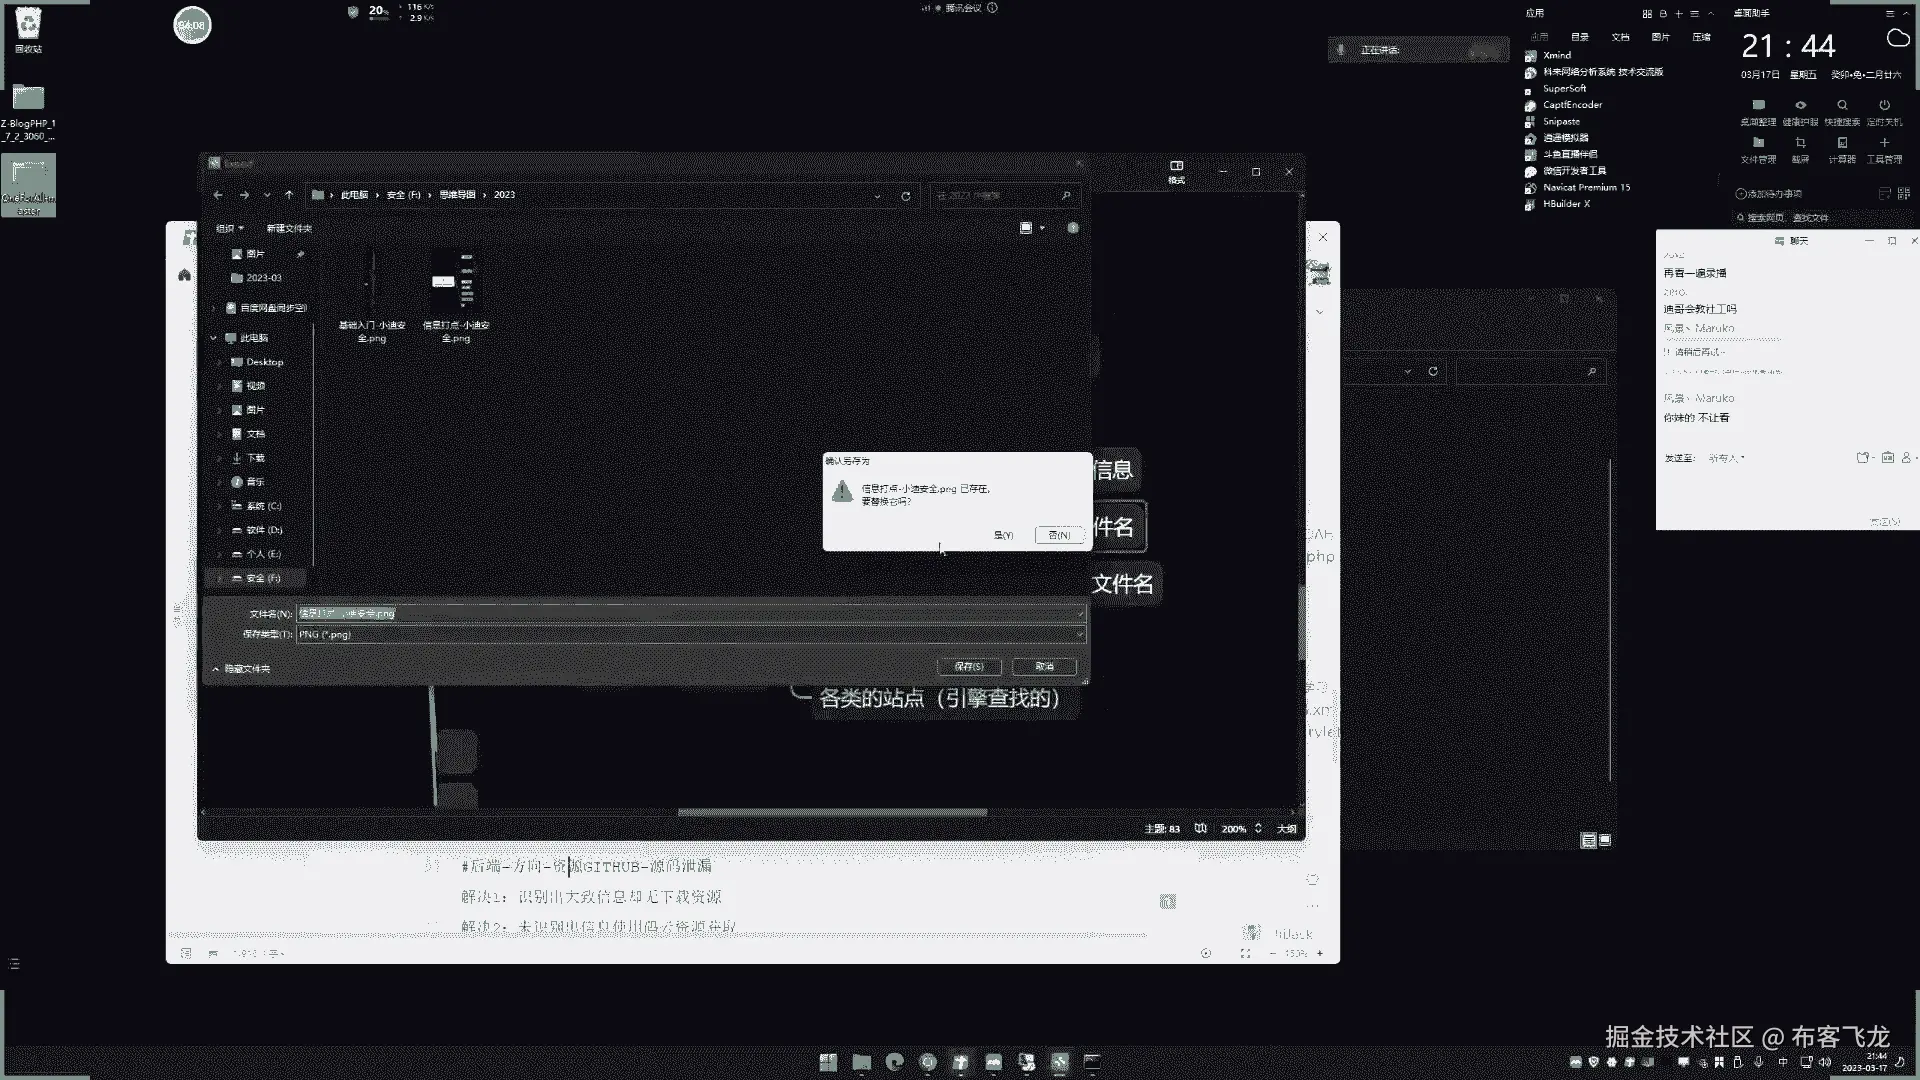This screenshot has height=1080, width=1920.
Task: Click 否(N) to decline replacing file
Action: (x=1059, y=535)
